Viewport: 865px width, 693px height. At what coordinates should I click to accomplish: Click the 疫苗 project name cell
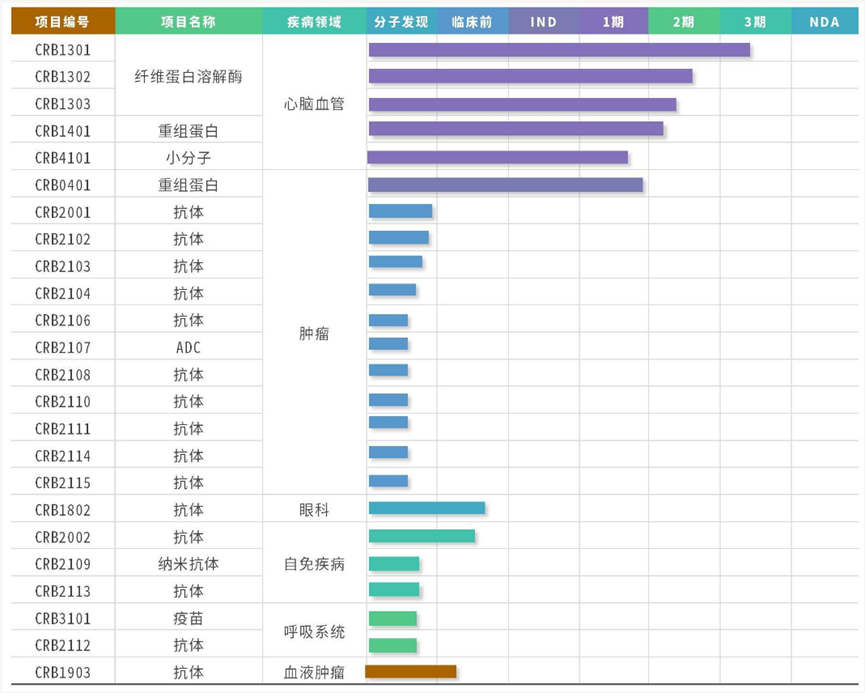[189, 618]
